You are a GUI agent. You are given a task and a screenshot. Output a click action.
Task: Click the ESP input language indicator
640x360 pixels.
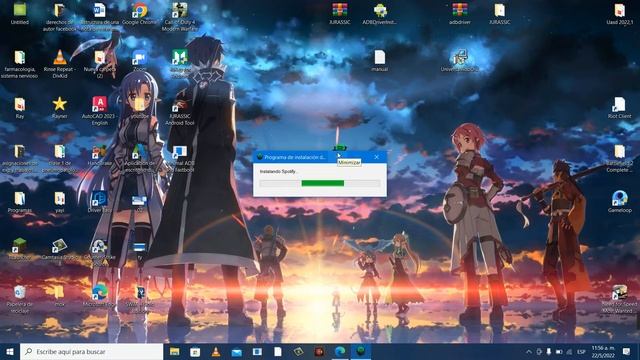[x=581, y=351]
